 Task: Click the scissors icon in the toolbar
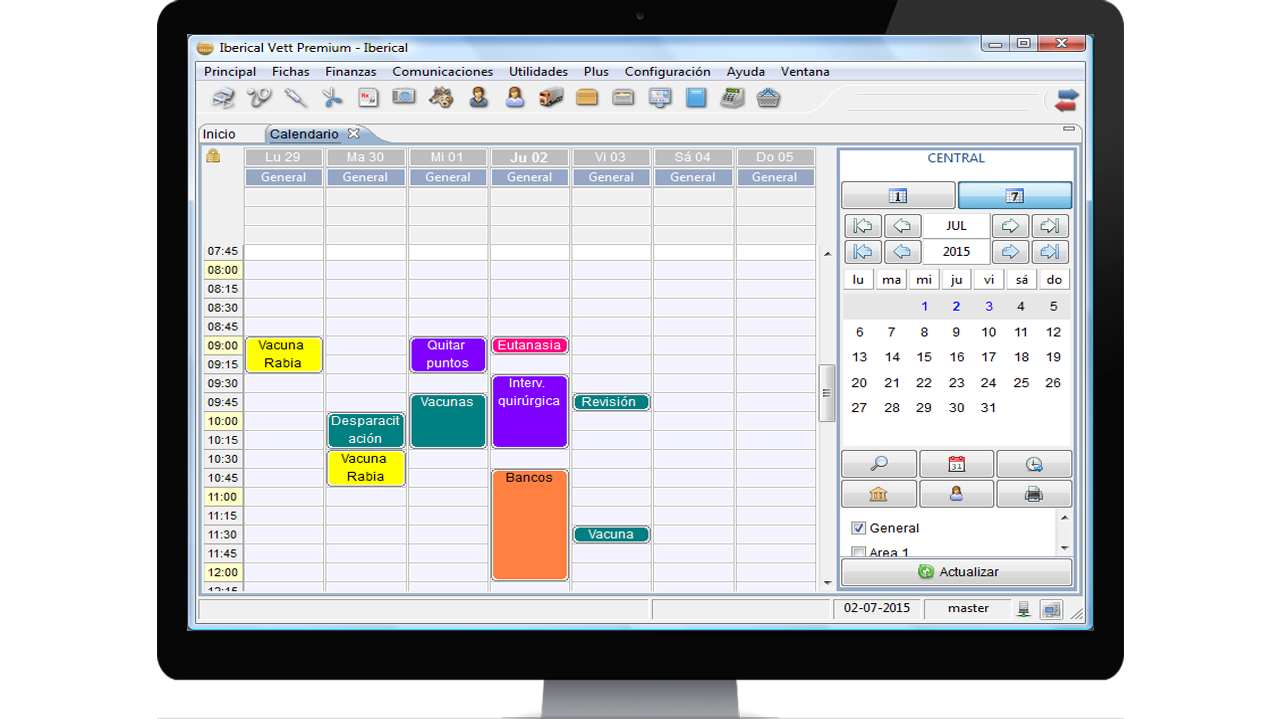point(332,98)
